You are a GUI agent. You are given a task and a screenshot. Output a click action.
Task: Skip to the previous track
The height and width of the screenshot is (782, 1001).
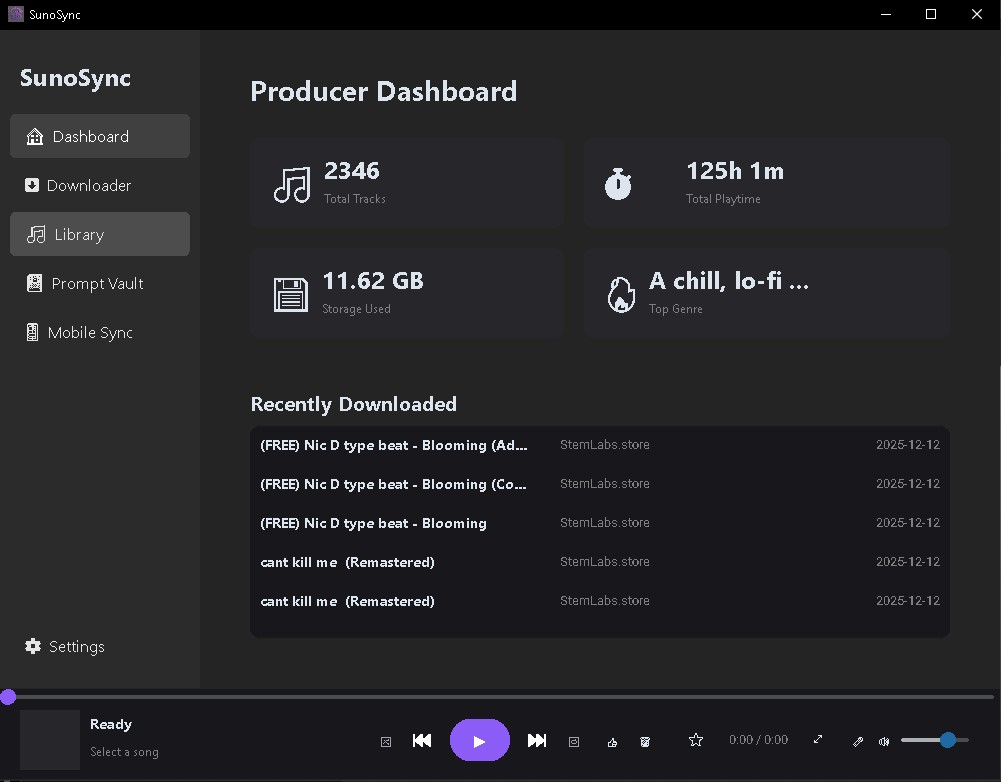(422, 740)
